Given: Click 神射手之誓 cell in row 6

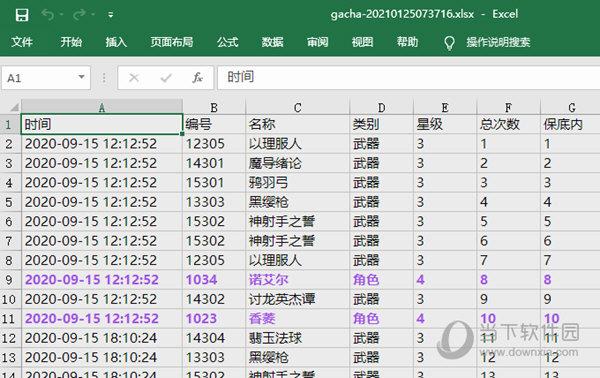Looking at the screenshot, I should point(297,222).
